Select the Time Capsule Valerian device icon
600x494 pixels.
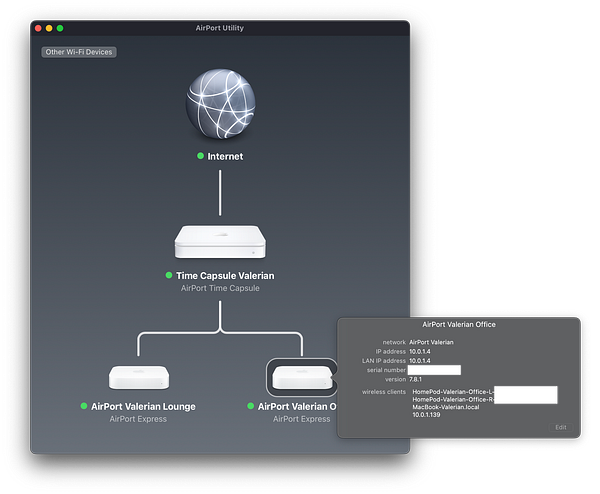pos(220,241)
